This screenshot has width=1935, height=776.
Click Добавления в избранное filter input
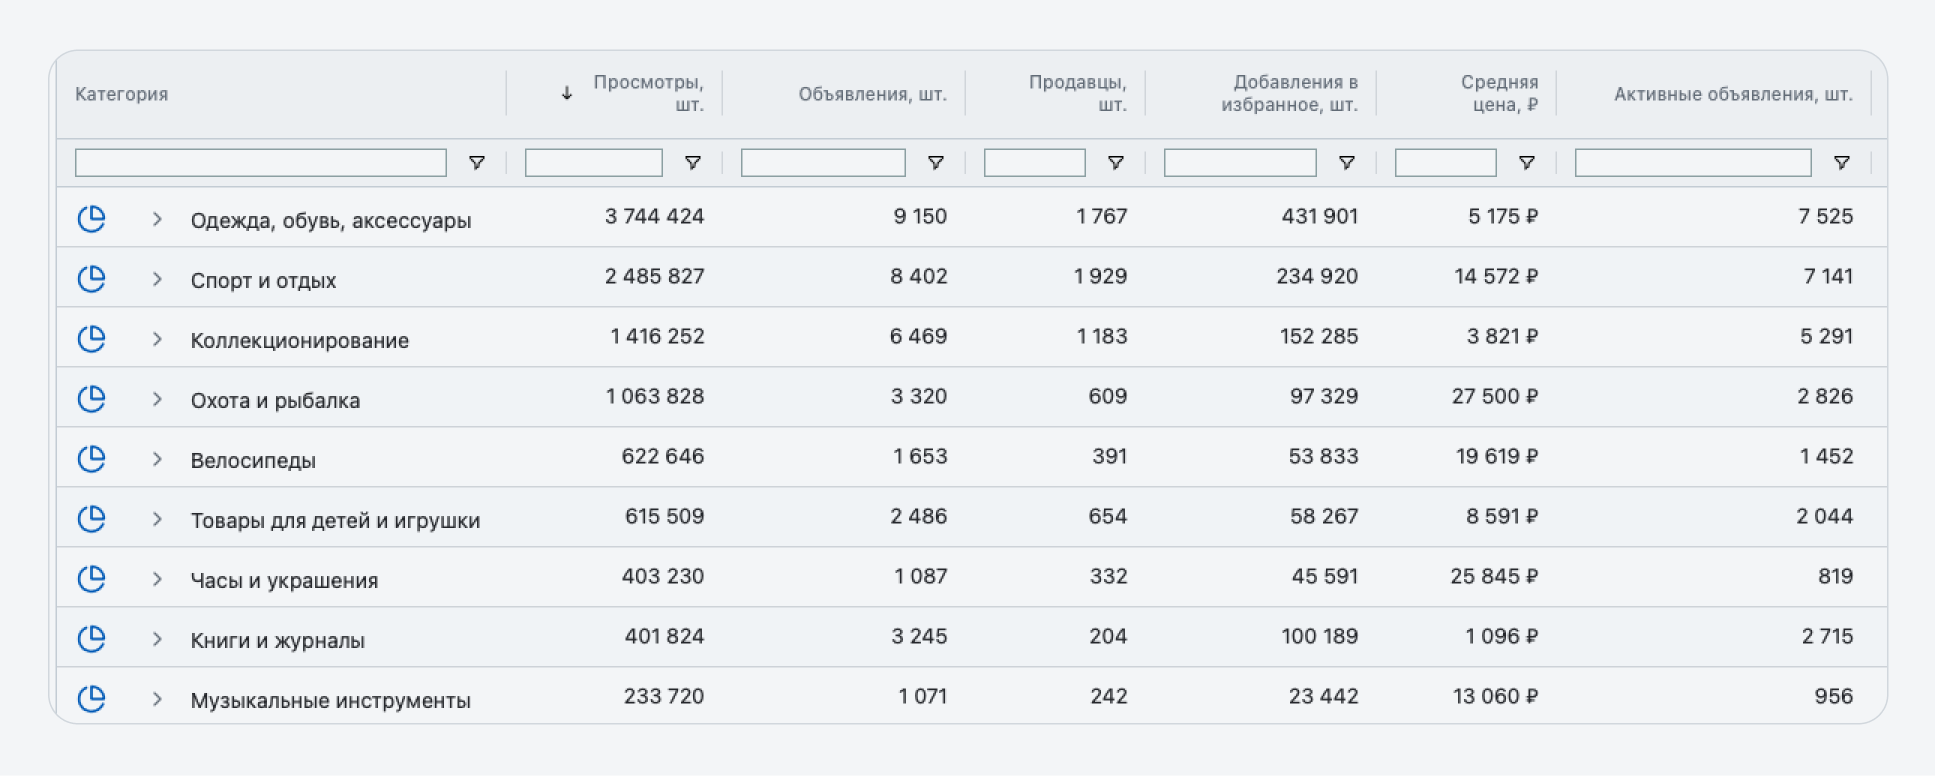click(1240, 163)
